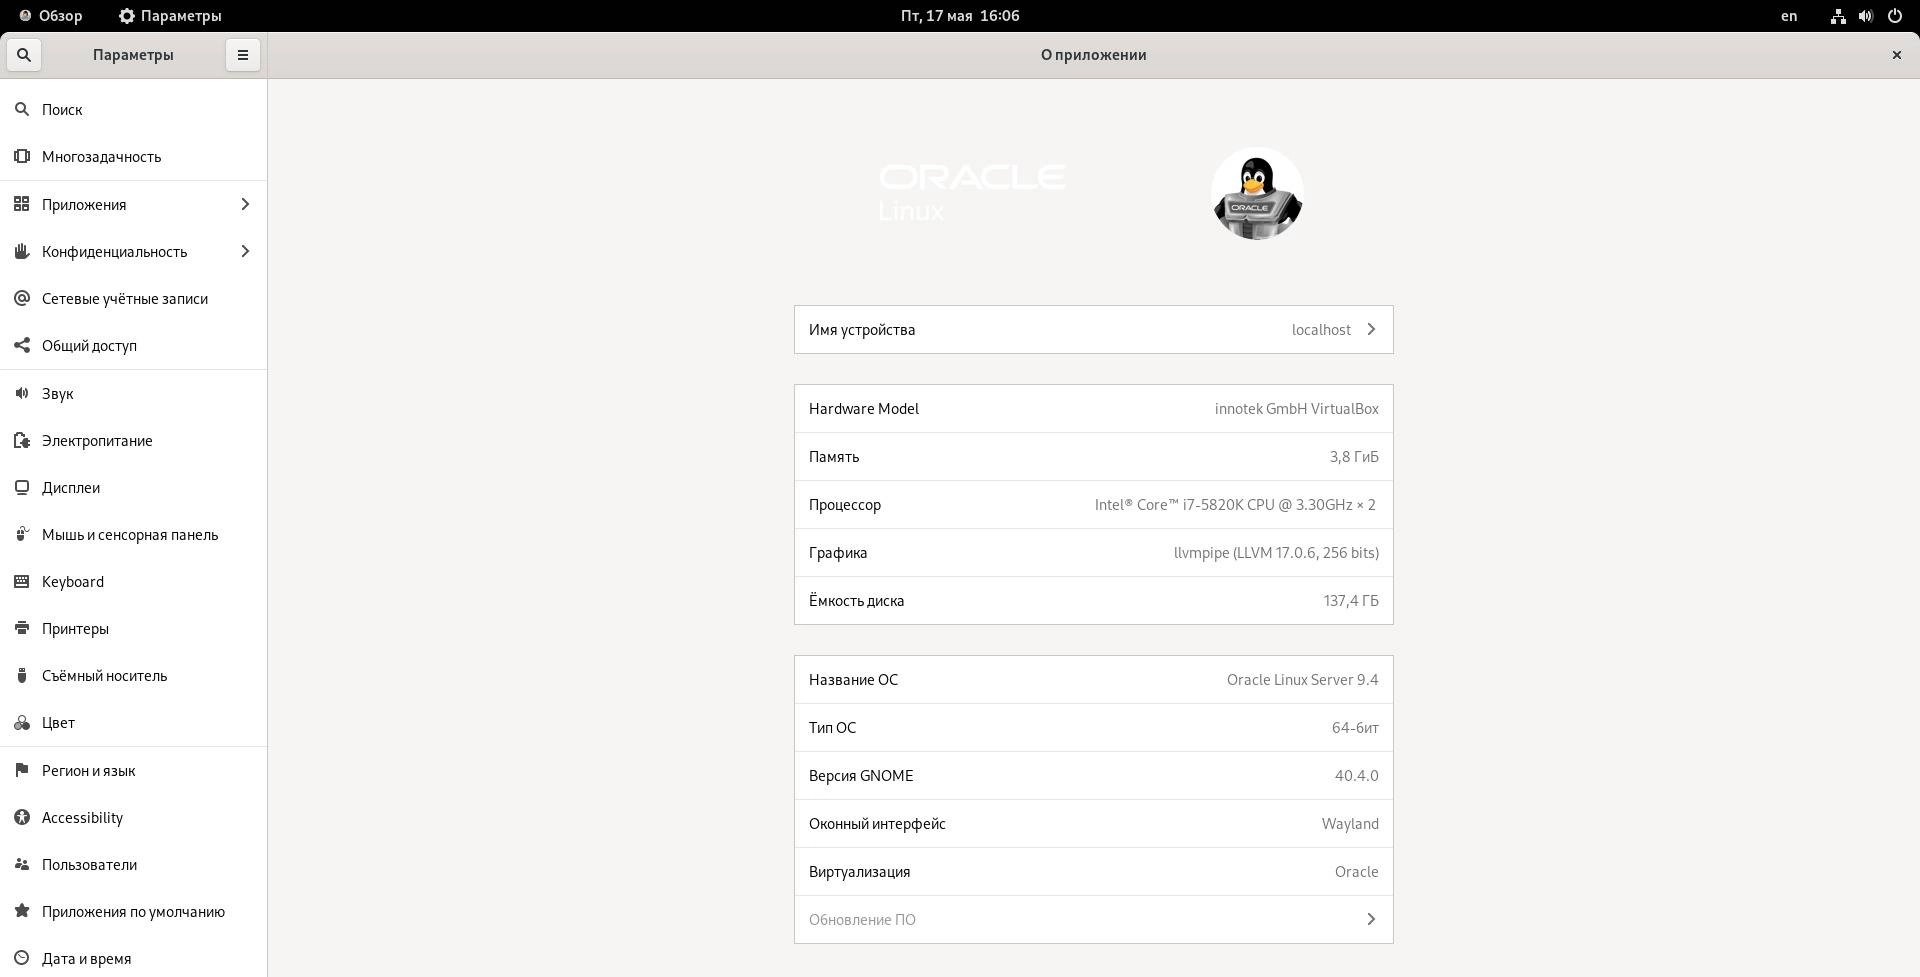Open the Обзор activities overview
Viewport: 1920px width, 977px height.
tap(51, 16)
